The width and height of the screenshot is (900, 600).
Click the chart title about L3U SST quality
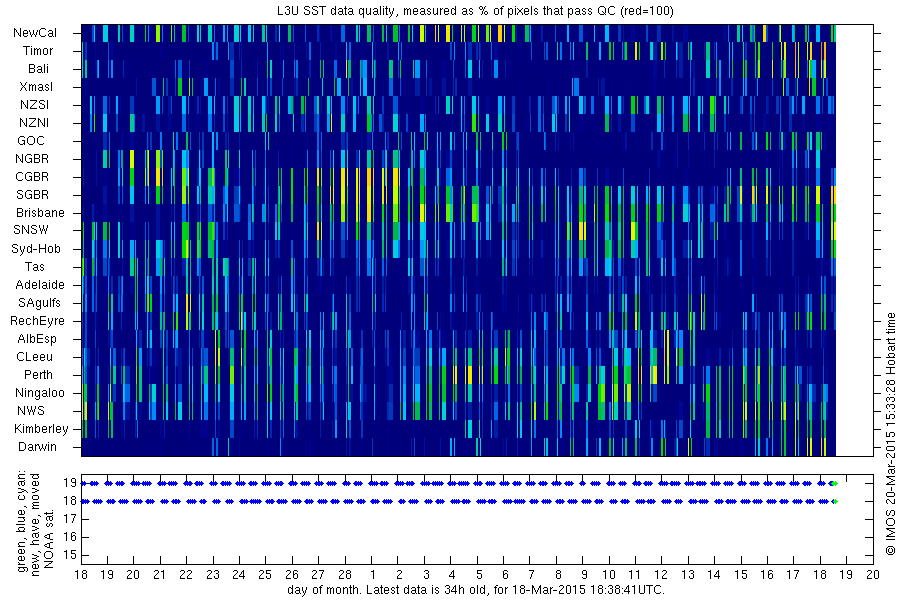[x=475, y=10]
